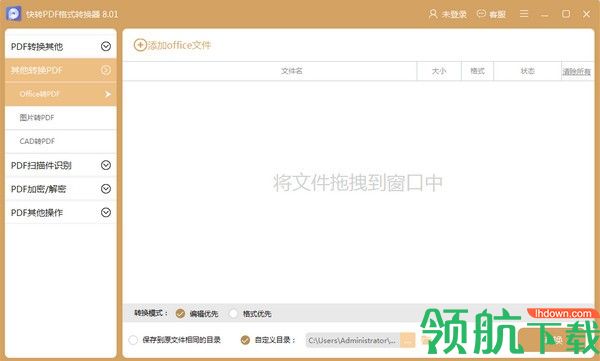This screenshot has height=361, width=600.
Task: Open the 未登录 user login
Action: [447, 14]
